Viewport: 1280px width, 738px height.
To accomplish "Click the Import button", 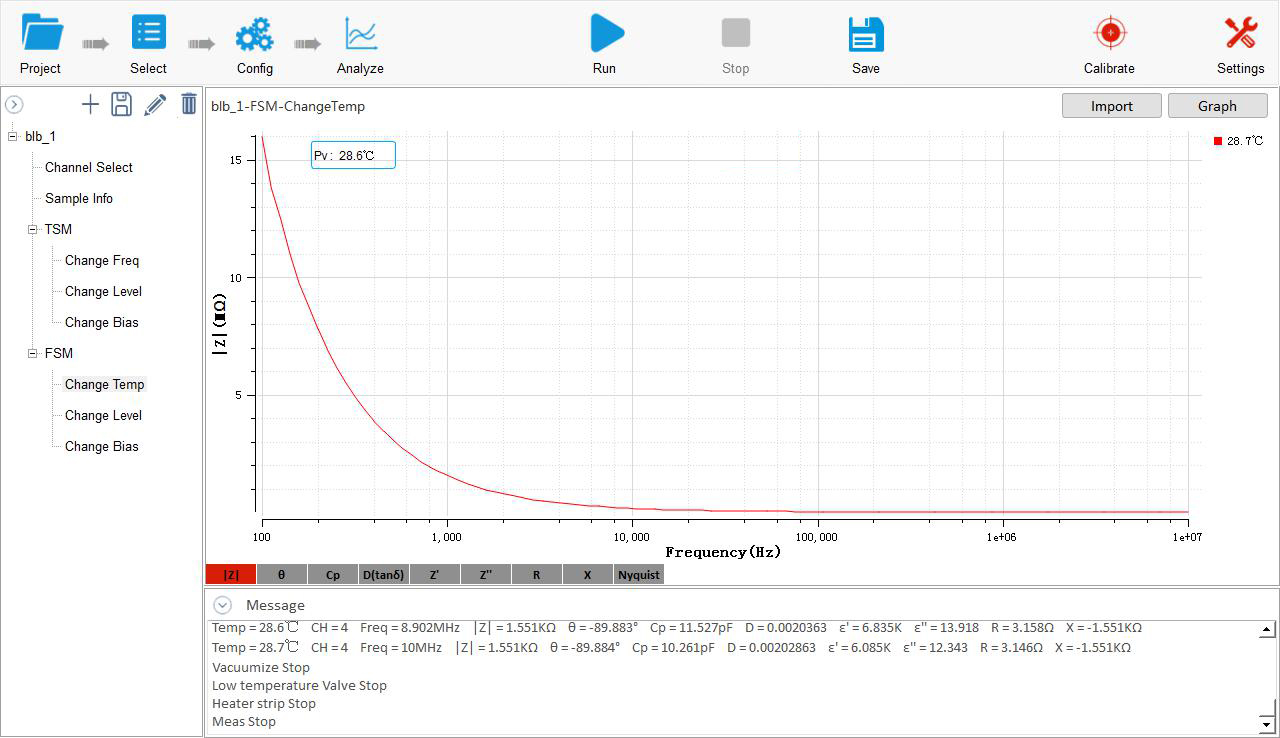I will [1112, 106].
